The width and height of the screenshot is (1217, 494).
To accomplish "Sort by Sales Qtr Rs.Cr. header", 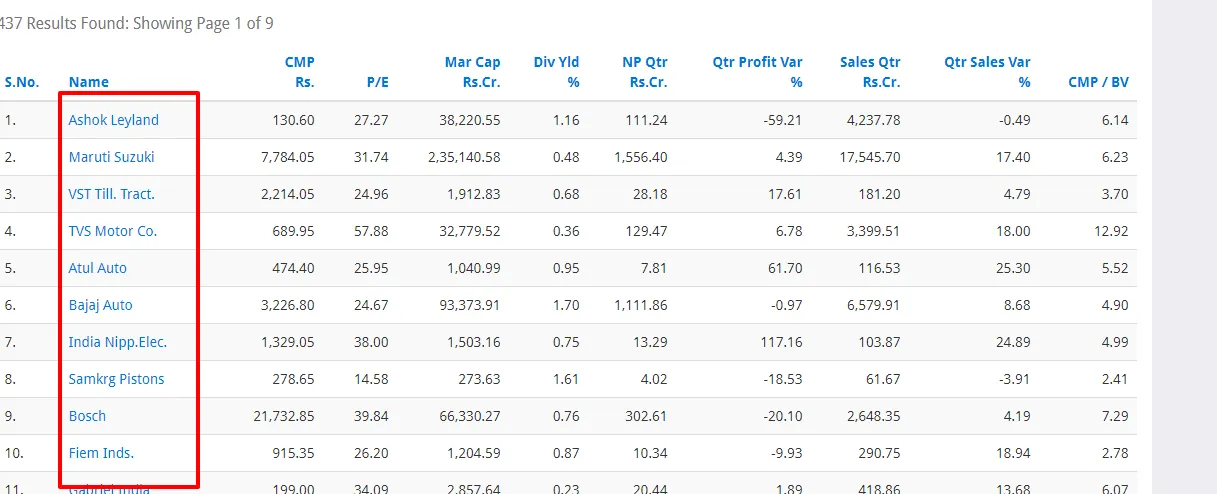I will point(870,72).
